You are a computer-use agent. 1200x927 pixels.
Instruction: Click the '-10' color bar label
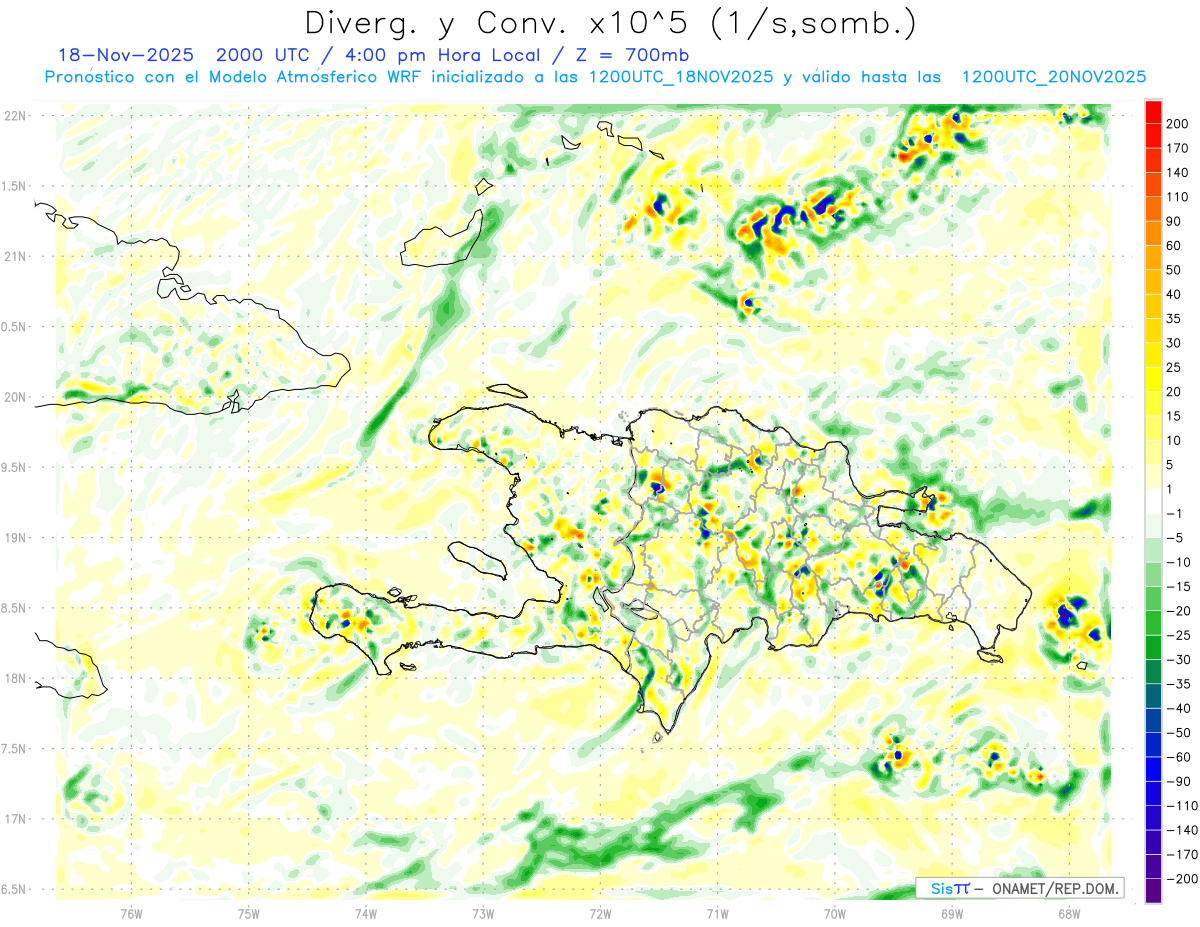coord(1180,562)
